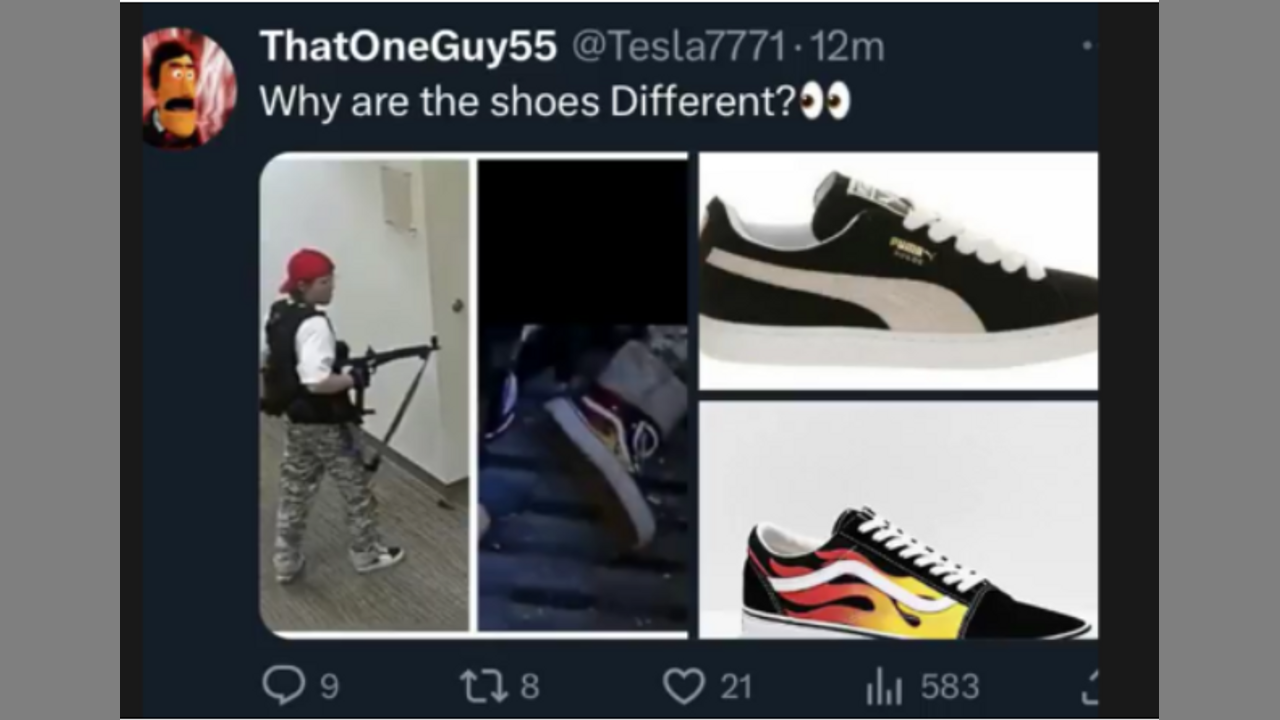Like the tweet with the heart icon
This screenshot has height=720, width=1280.
pos(685,686)
